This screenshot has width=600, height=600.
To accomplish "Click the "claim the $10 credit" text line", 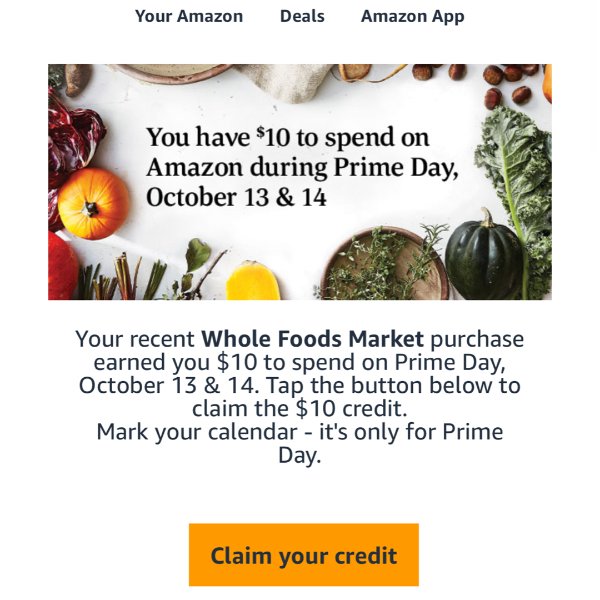I will tap(299, 409).
